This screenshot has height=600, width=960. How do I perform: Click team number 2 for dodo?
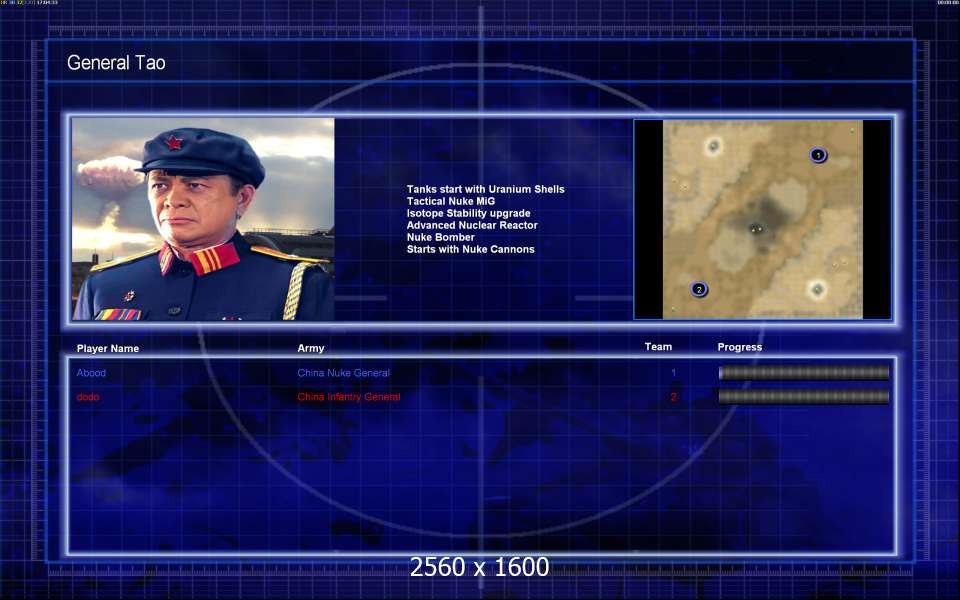(673, 397)
